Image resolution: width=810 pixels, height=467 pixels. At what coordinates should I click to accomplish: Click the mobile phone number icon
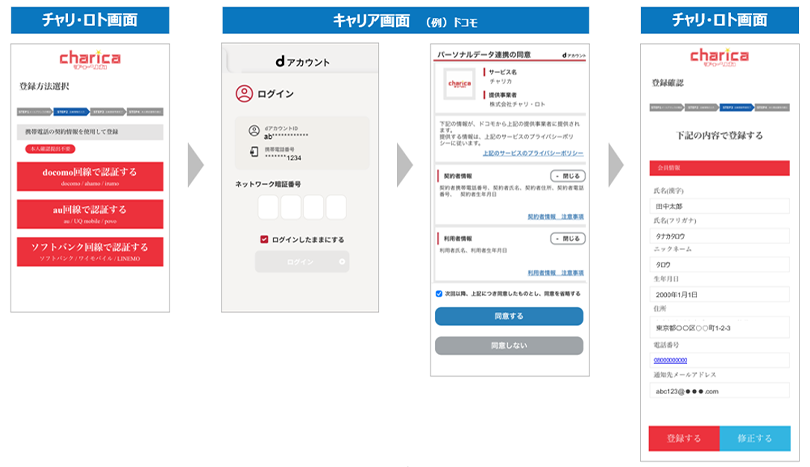(254, 152)
